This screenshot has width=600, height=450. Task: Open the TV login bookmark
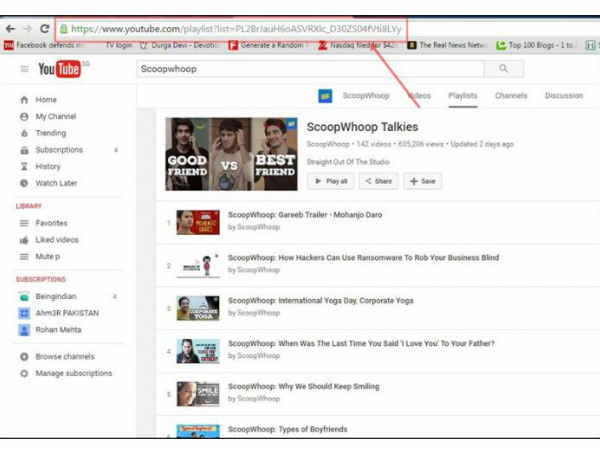pos(119,45)
